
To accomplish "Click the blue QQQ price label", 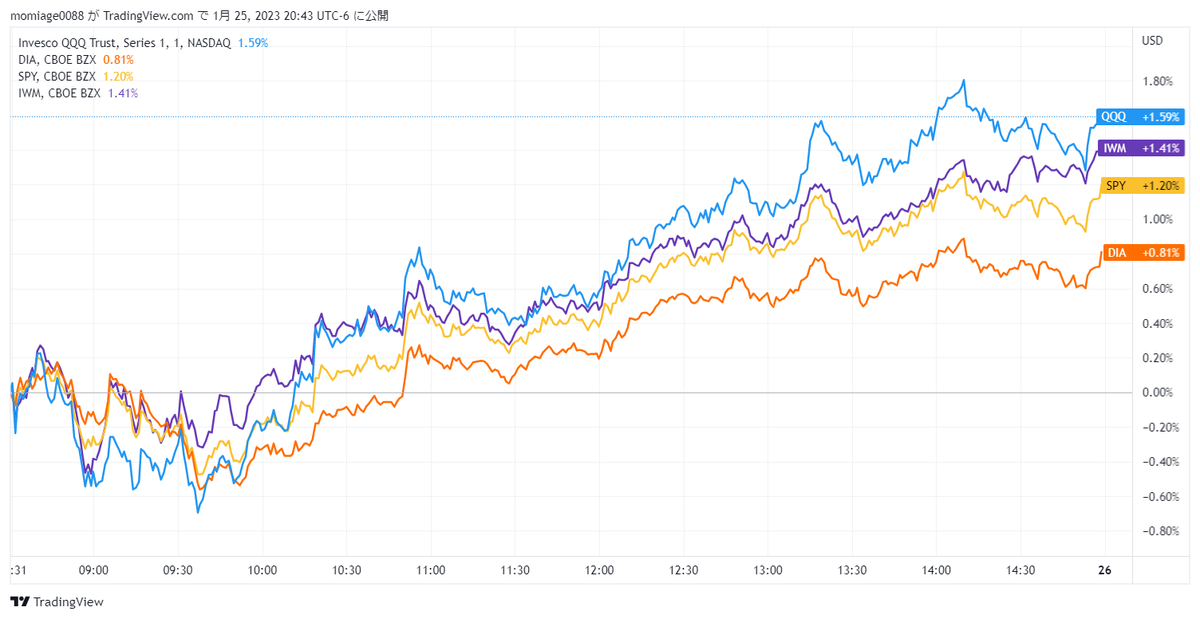I will [x=1139, y=117].
